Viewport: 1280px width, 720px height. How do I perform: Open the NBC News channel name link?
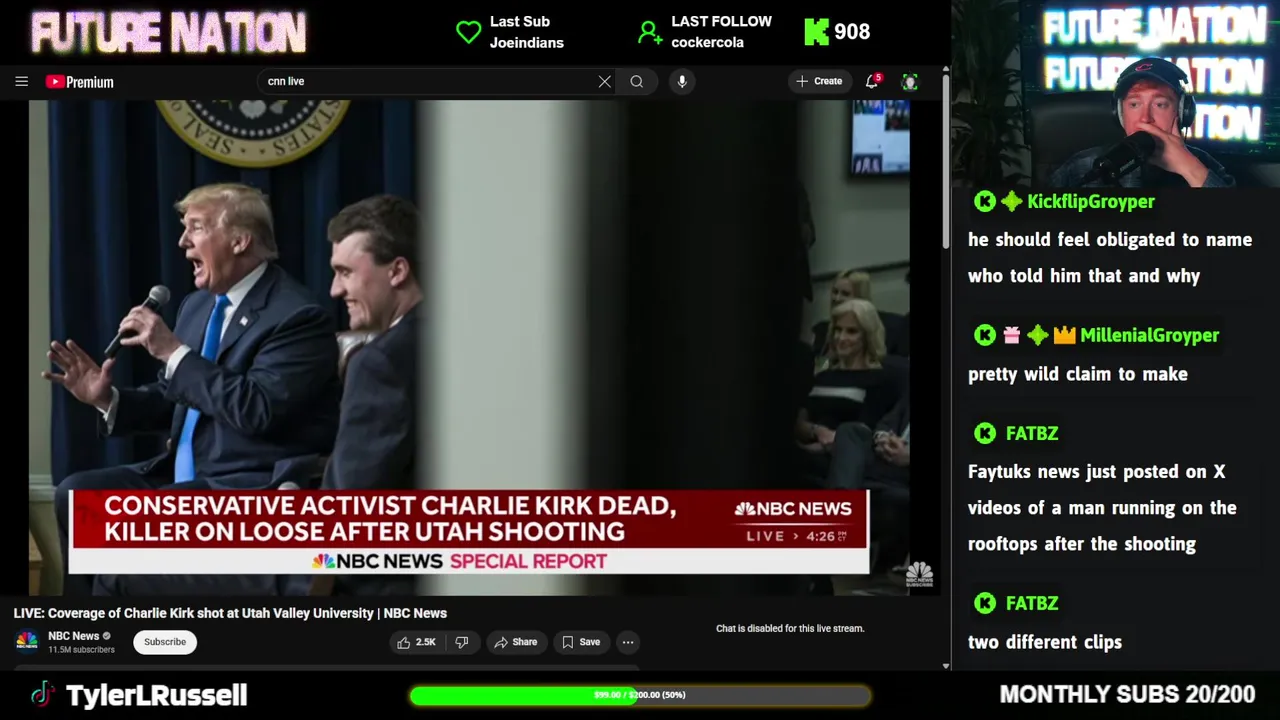[x=74, y=636]
